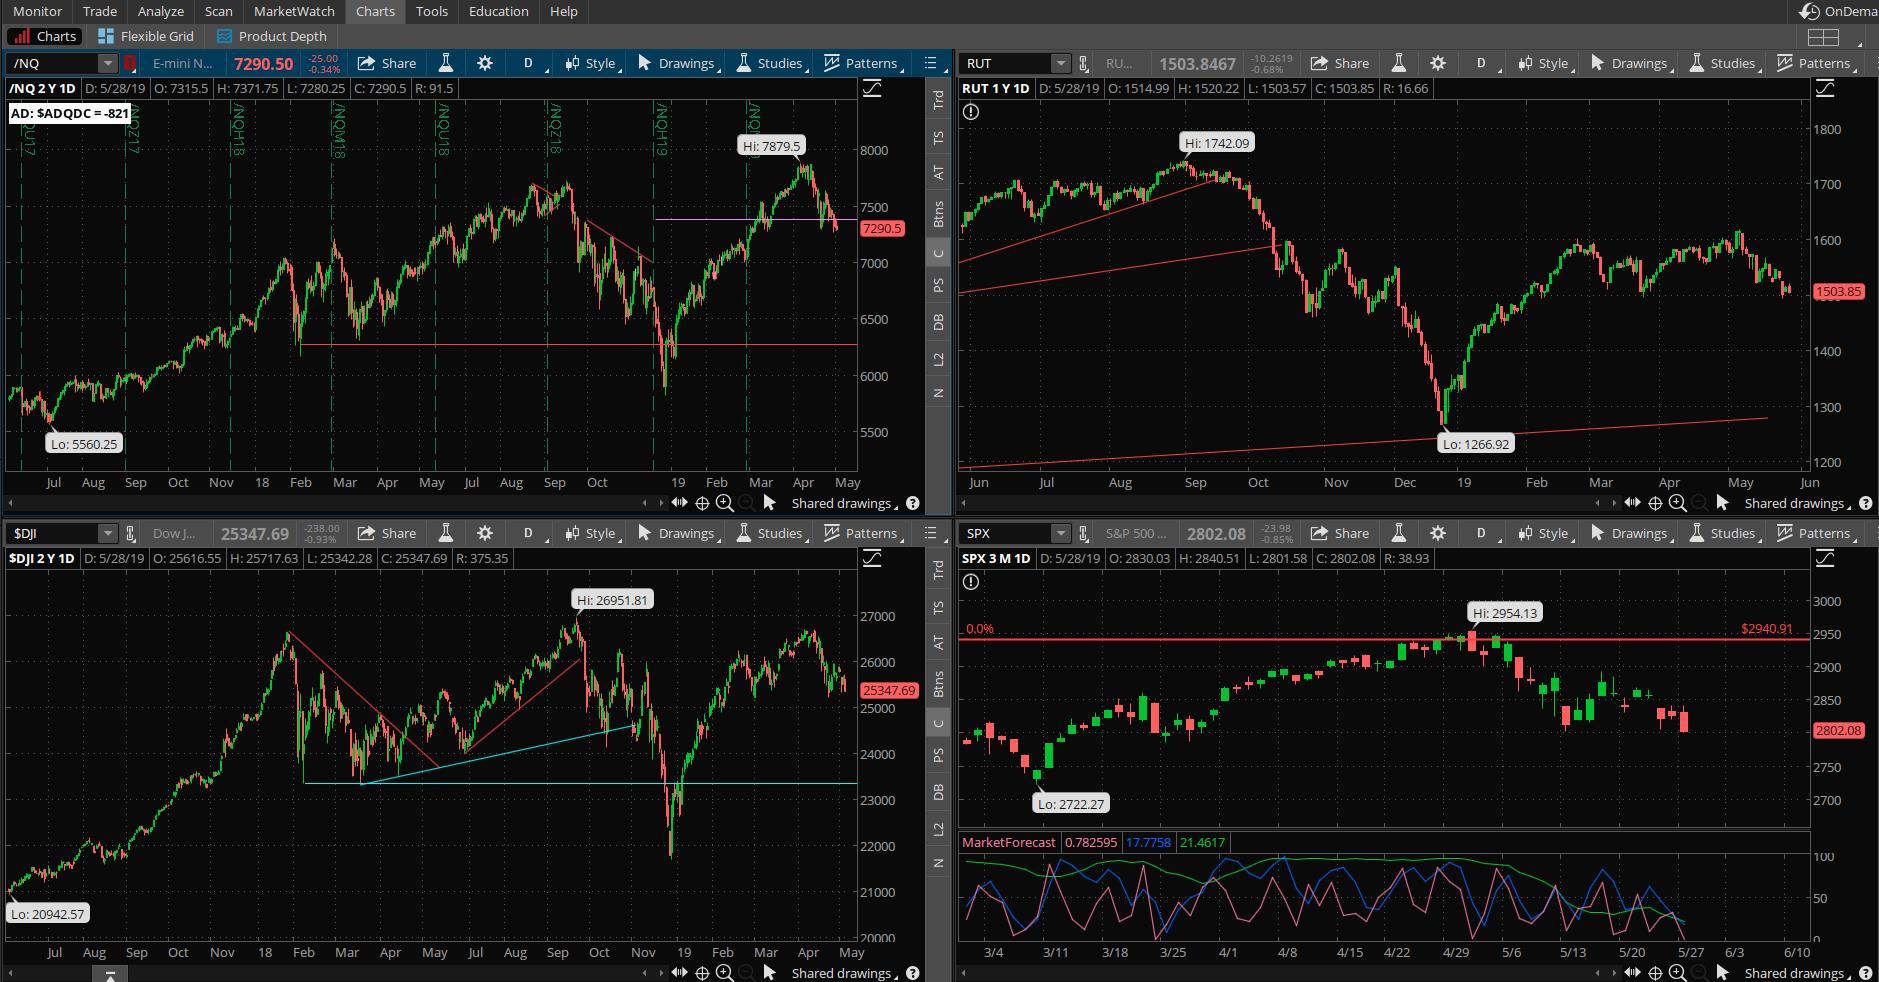This screenshot has height=982, width=1879.
Task: Click RUT chart horizontal scrollbar left arrow
Action: pos(961,503)
